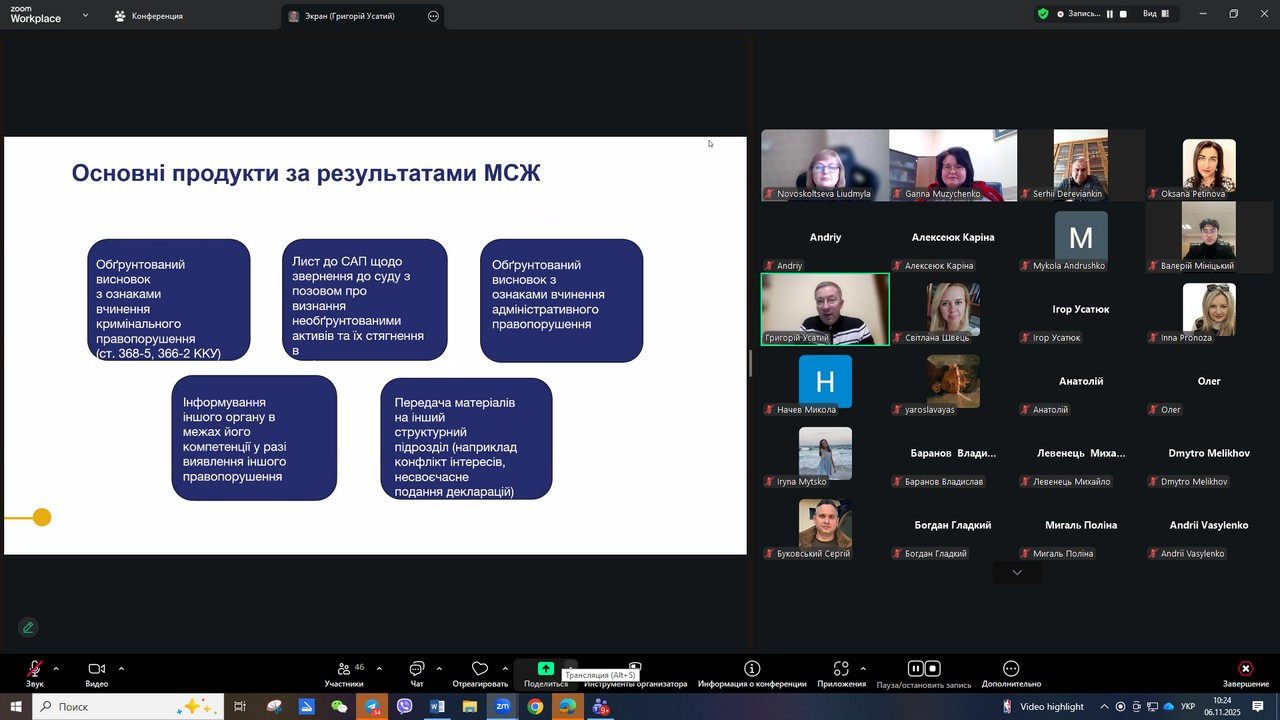Open Информация о конференции info icon
Image resolution: width=1280 pixels, height=720 pixels.
752,669
